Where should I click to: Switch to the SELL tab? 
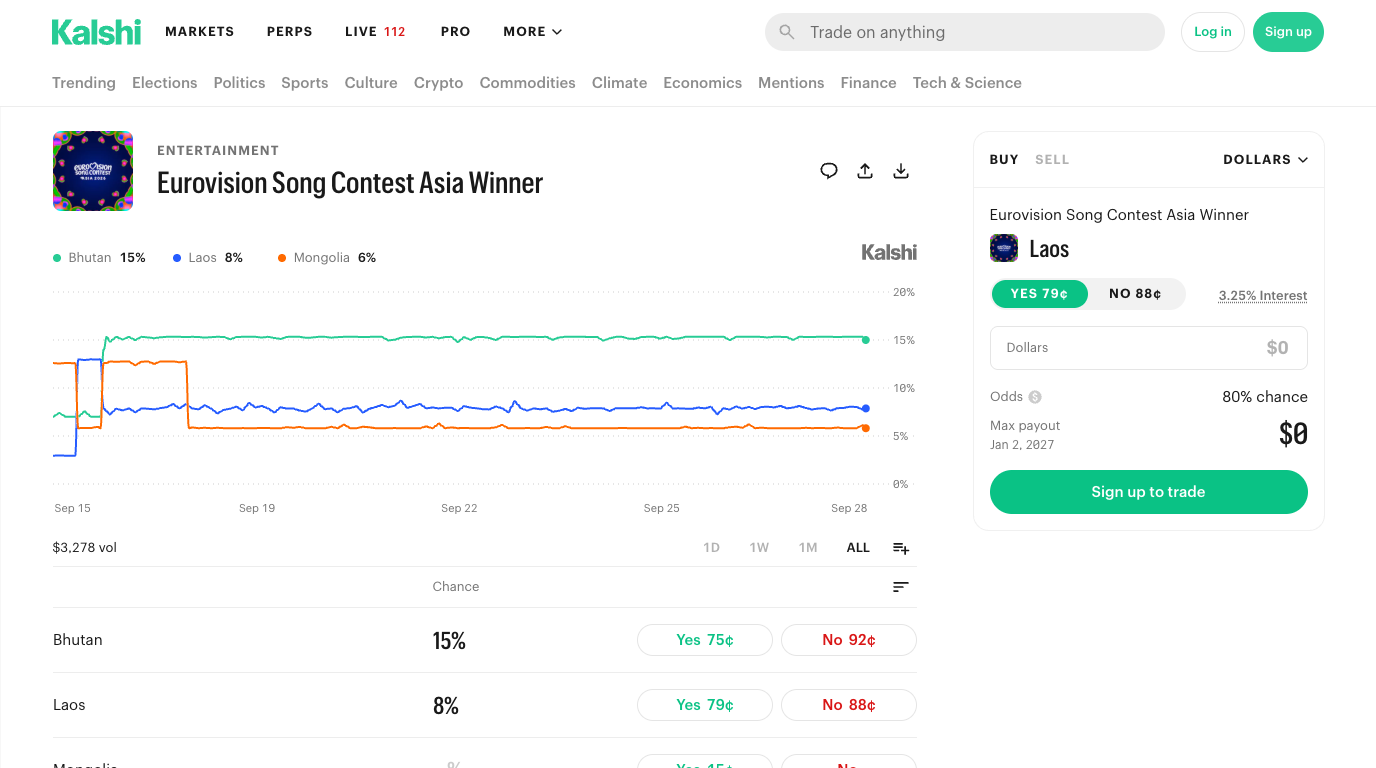pos(1052,160)
